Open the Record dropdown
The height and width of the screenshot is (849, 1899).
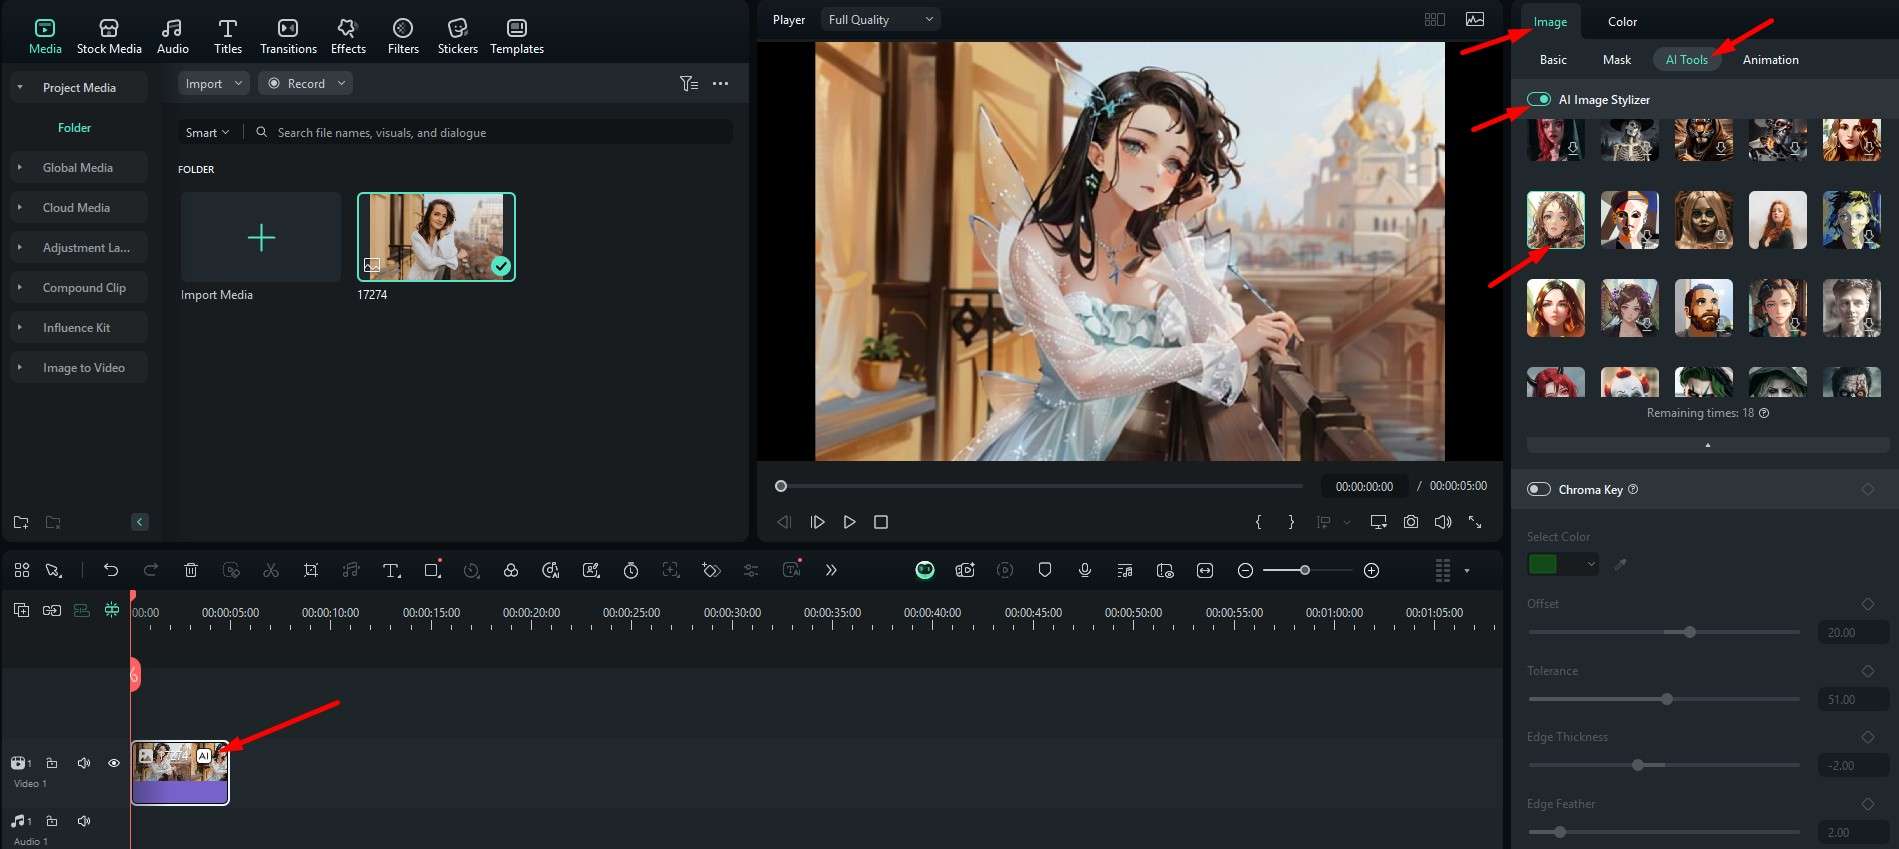pyautogui.click(x=306, y=84)
